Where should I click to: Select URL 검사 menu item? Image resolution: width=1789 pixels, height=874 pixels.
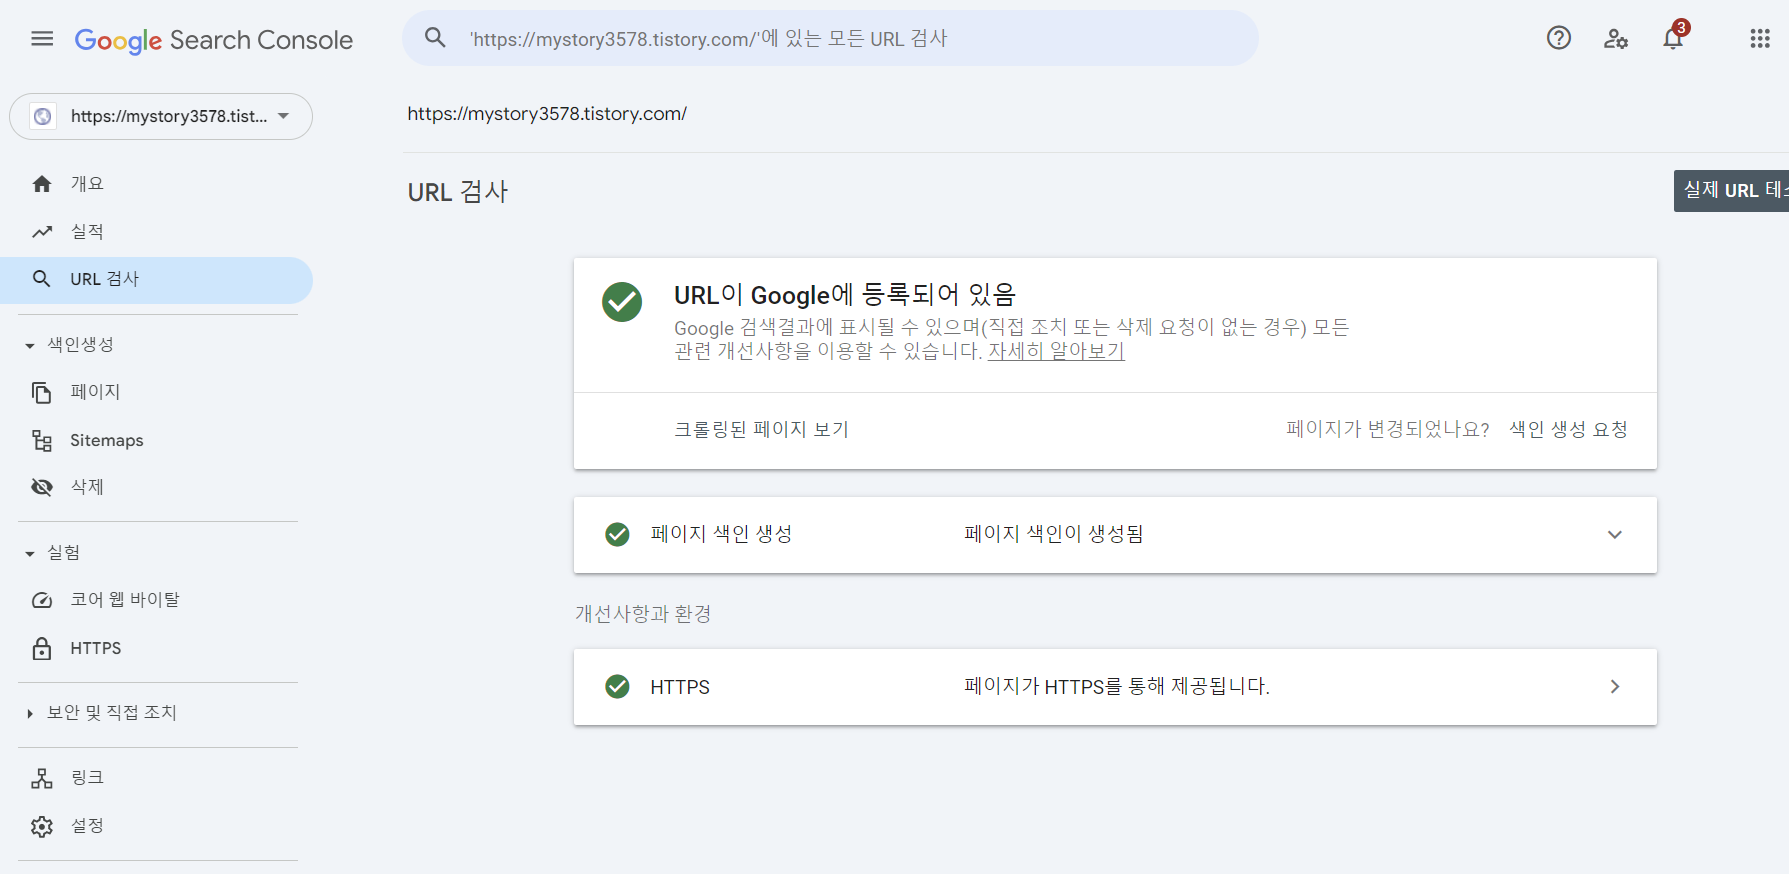(157, 280)
